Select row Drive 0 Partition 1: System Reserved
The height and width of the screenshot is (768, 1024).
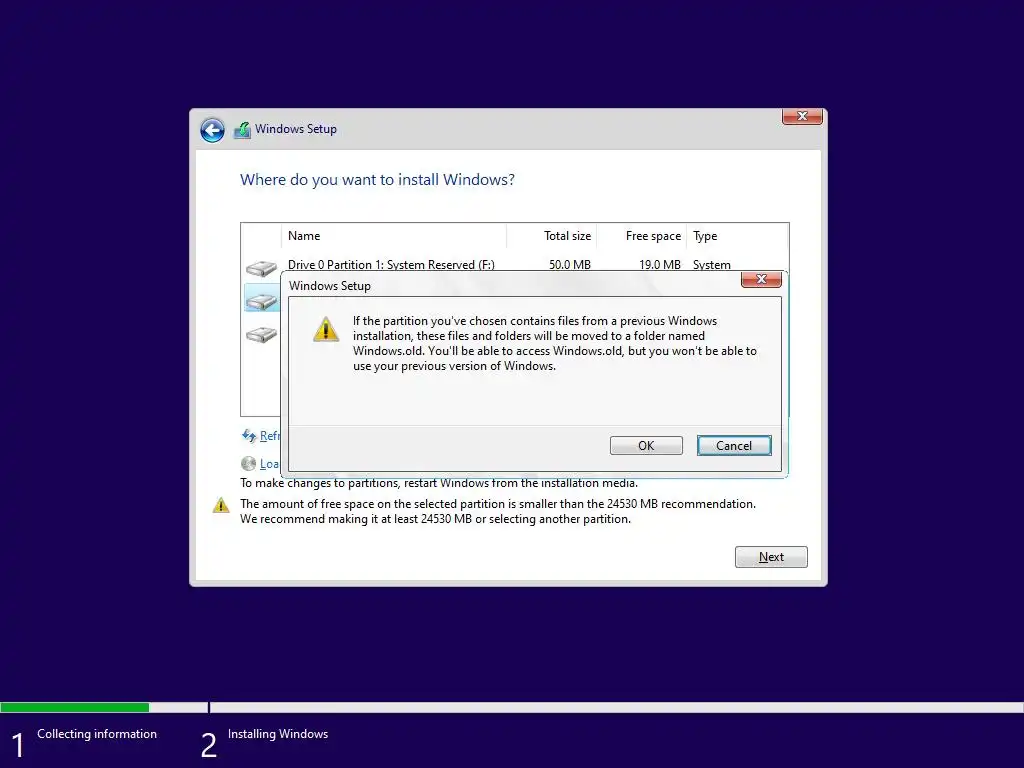(x=515, y=264)
